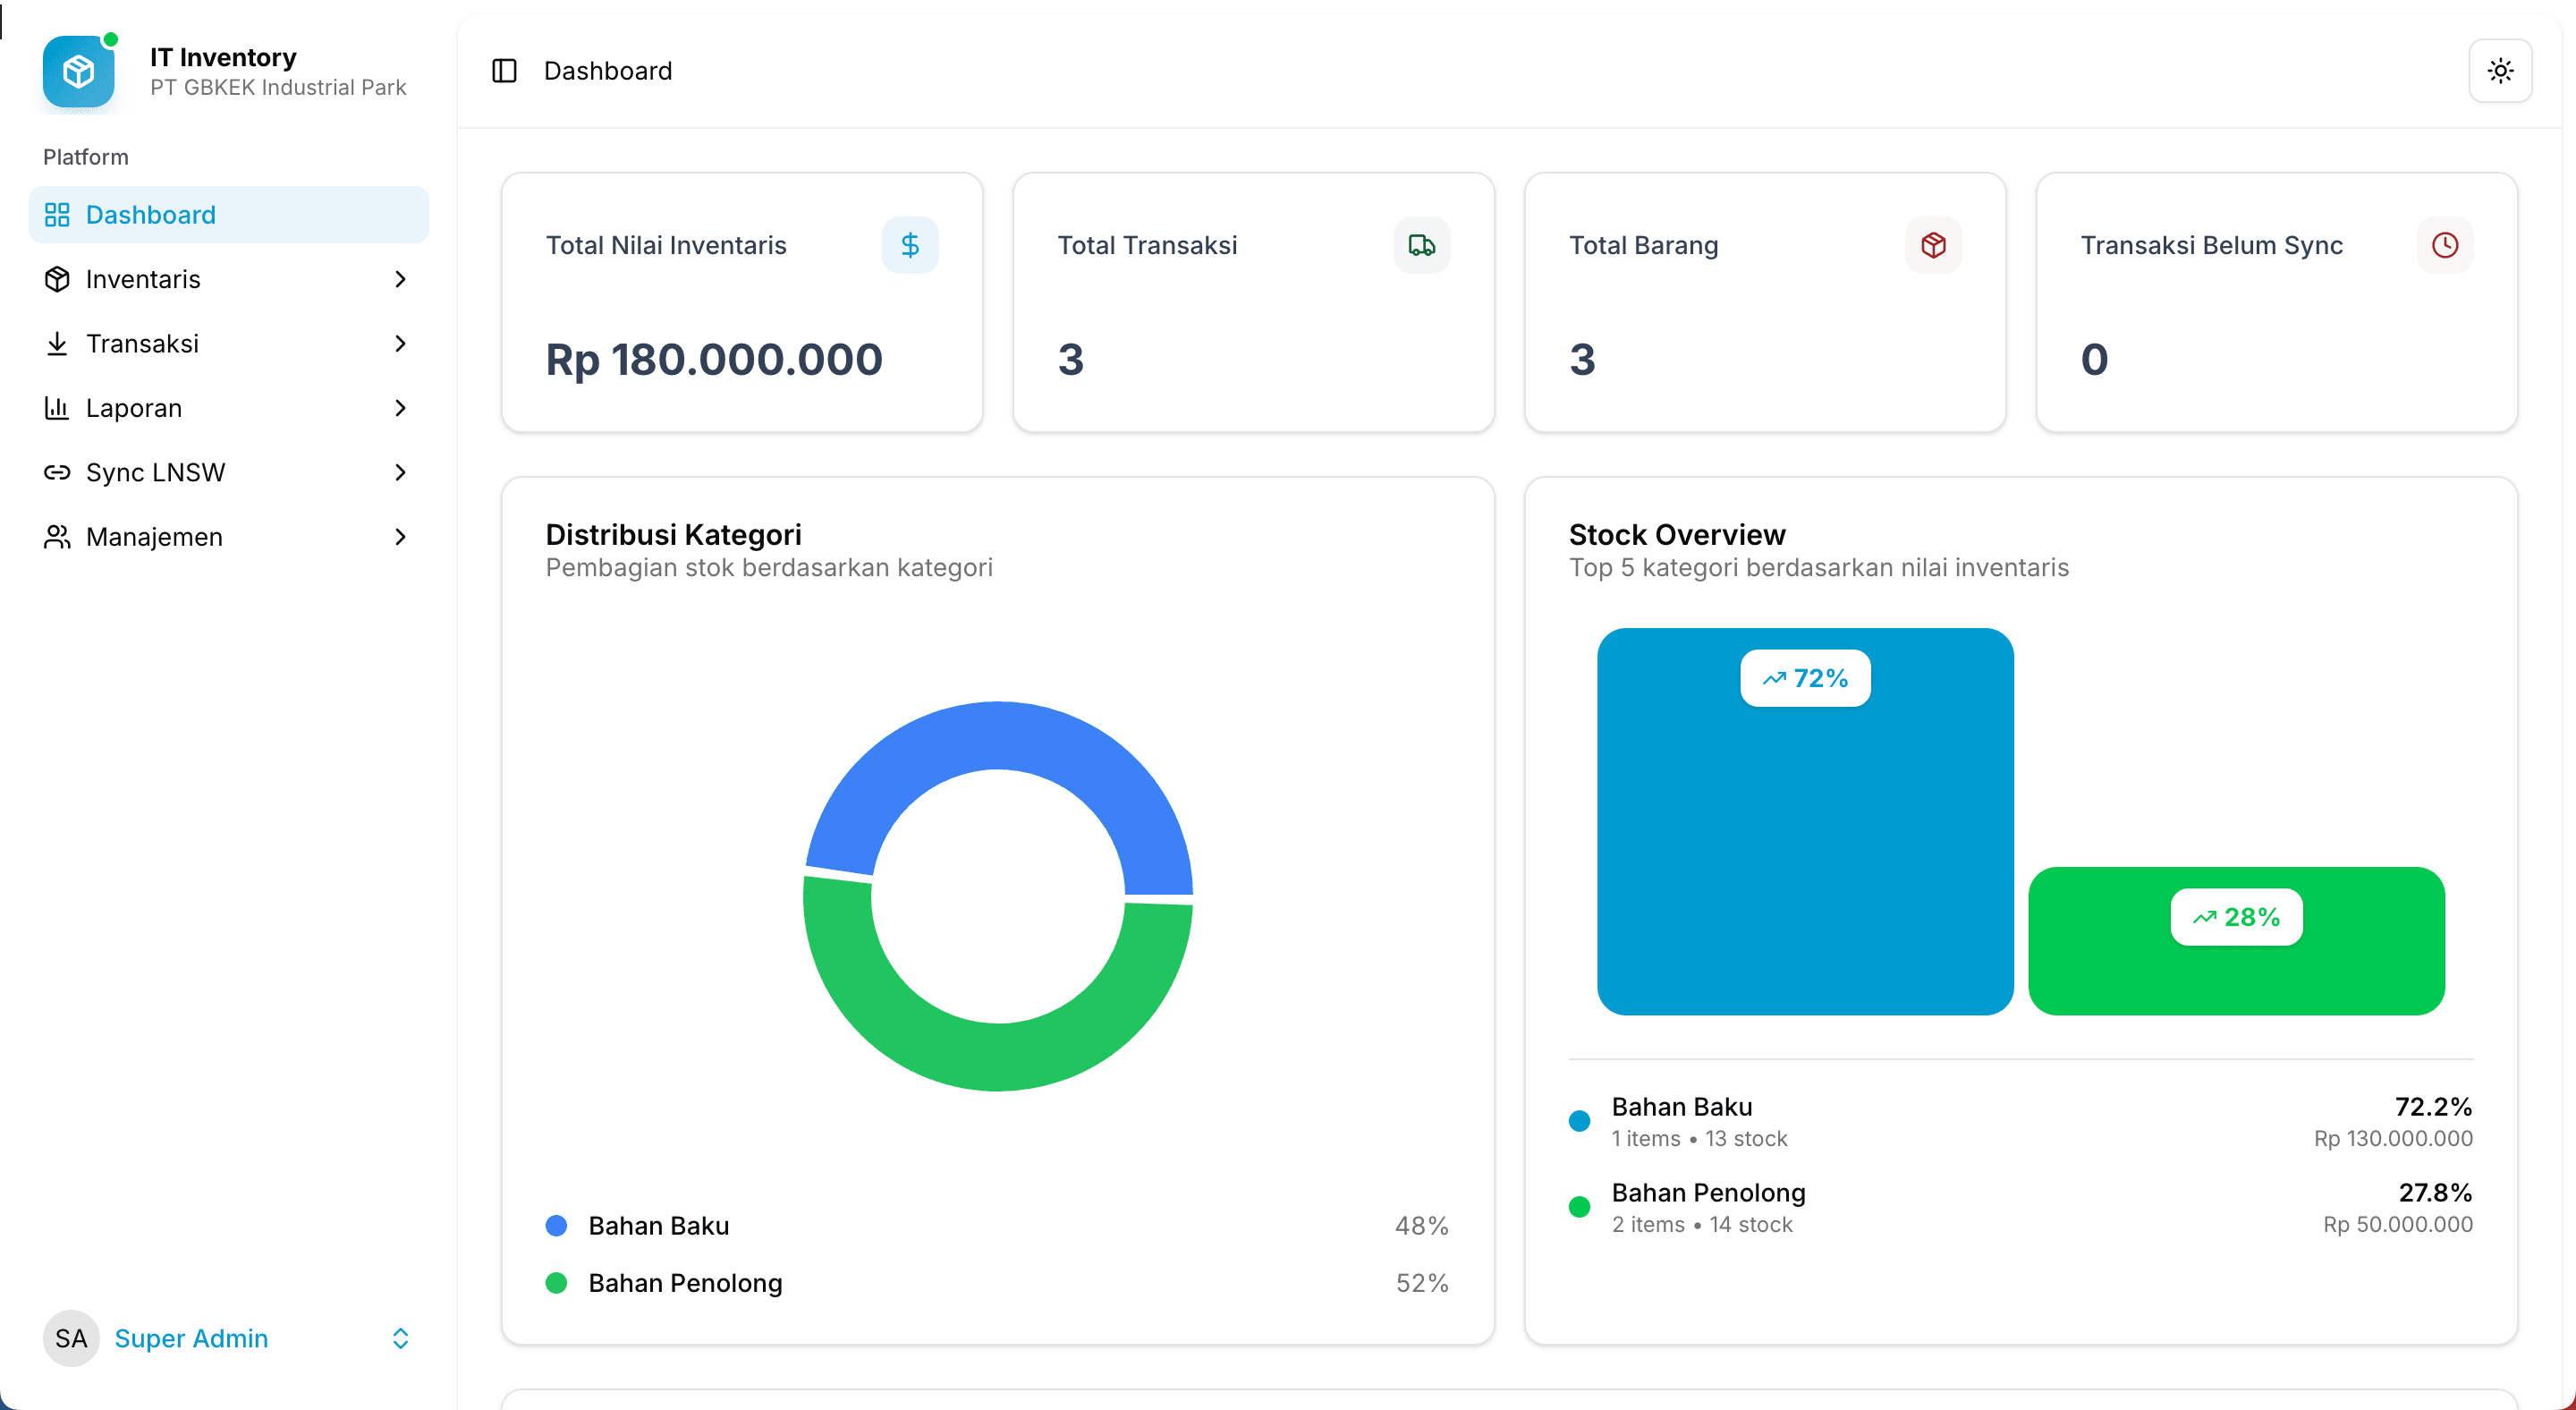Expand the Laporan chevron

pyautogui.click(x=400, y=408)
